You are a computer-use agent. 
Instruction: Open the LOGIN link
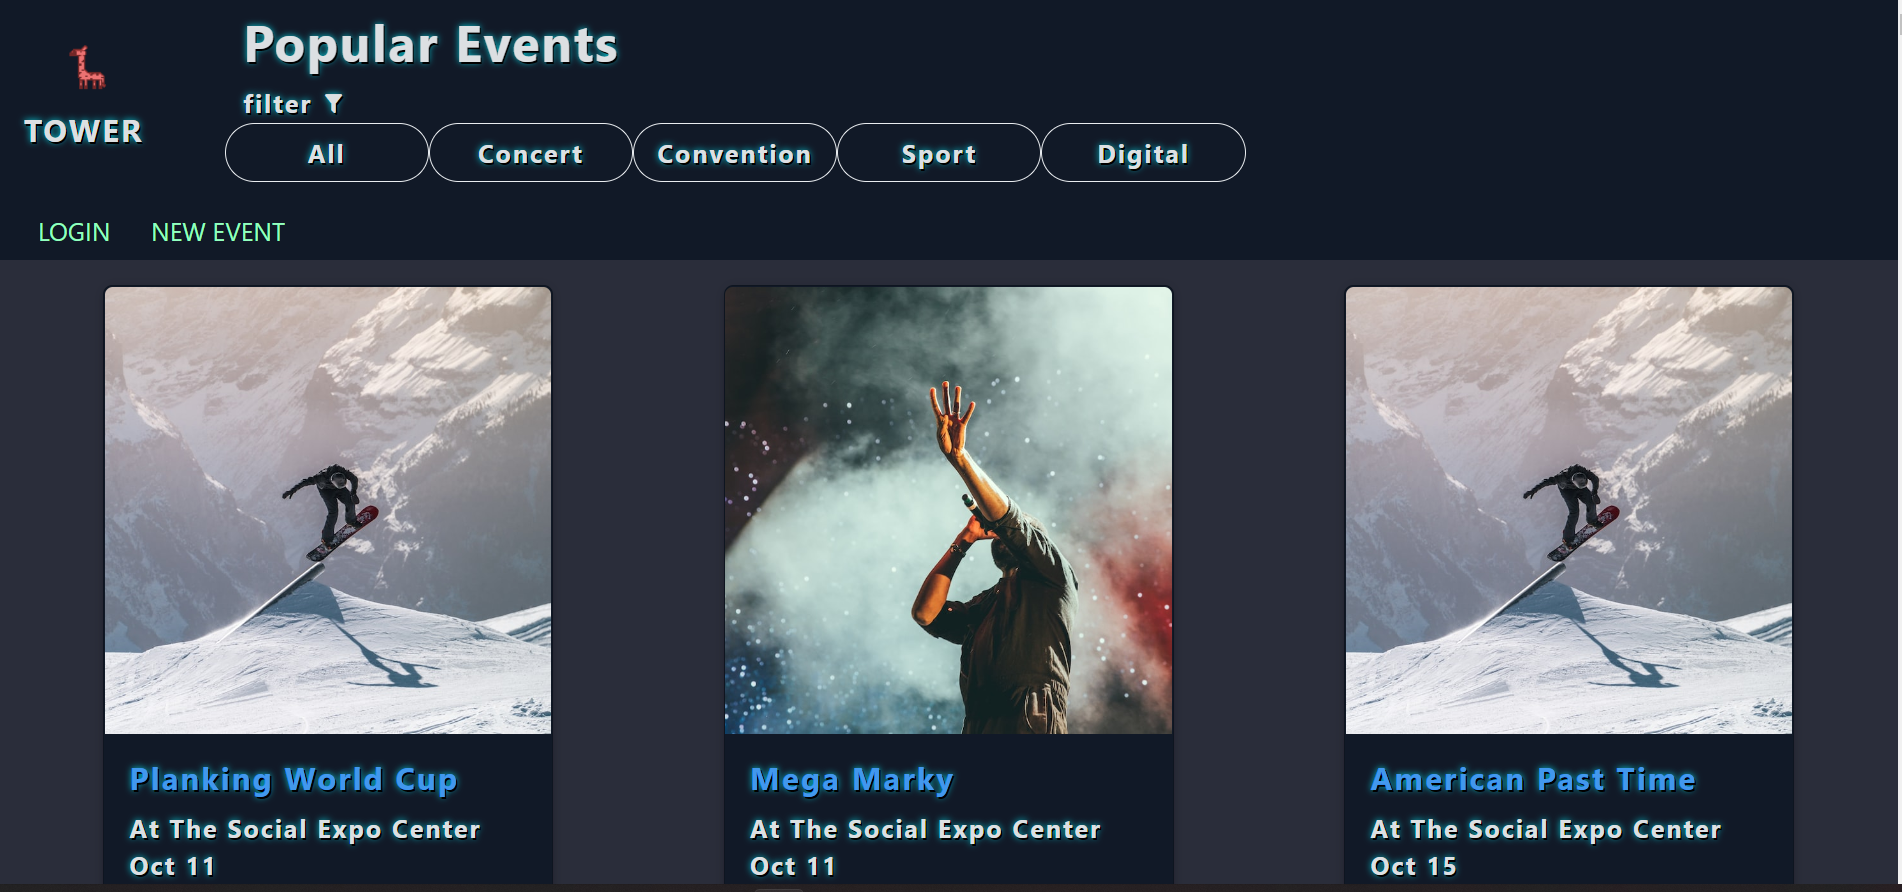point(74,232)
